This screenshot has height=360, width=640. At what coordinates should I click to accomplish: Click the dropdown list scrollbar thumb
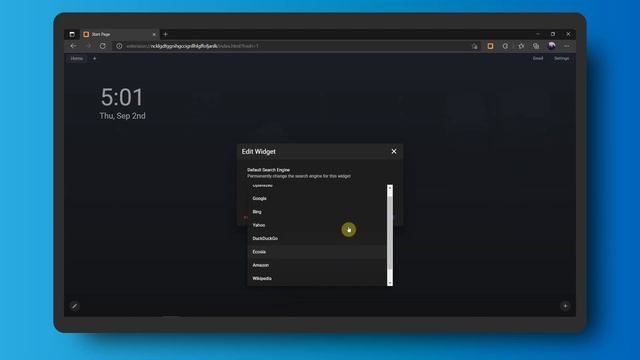390,234
